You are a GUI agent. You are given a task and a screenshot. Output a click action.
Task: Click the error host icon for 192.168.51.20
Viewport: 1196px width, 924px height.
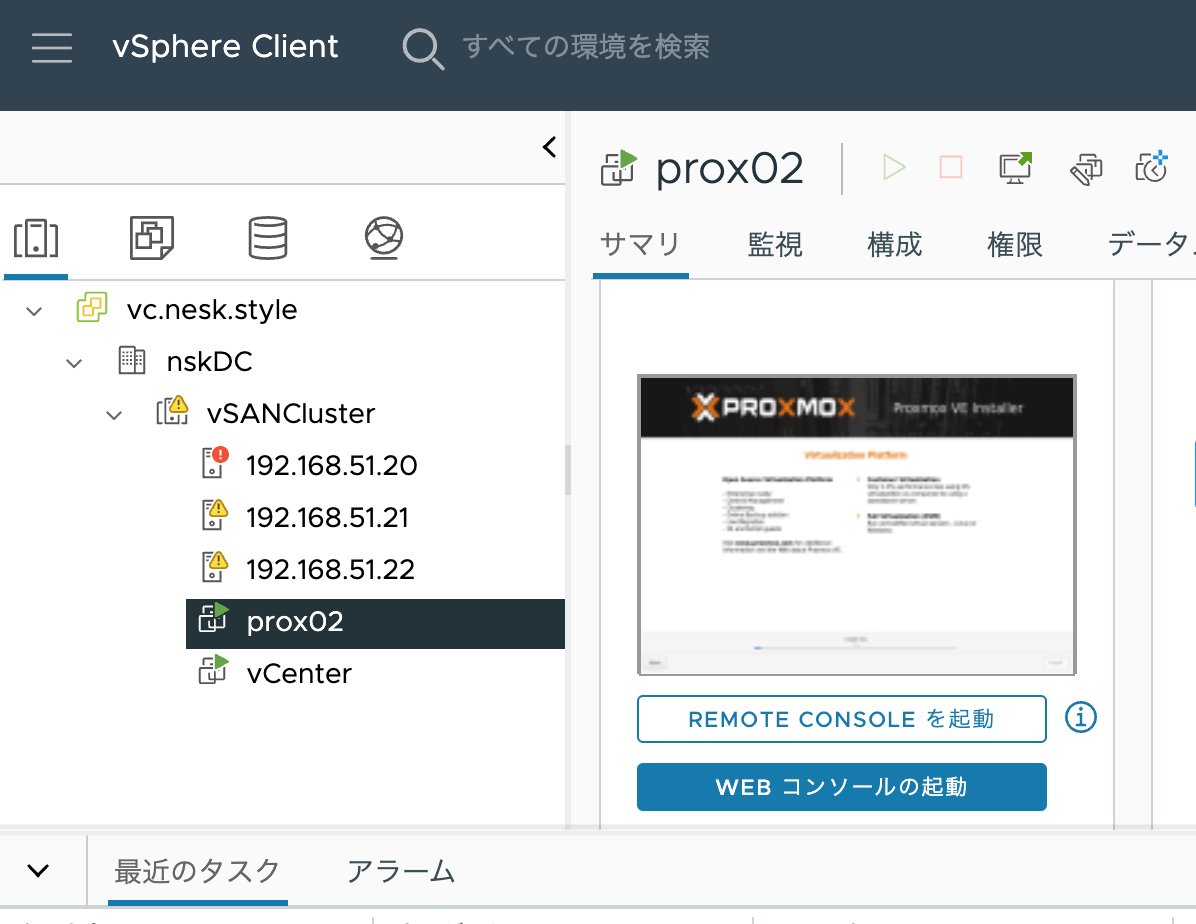pos(214,462)
